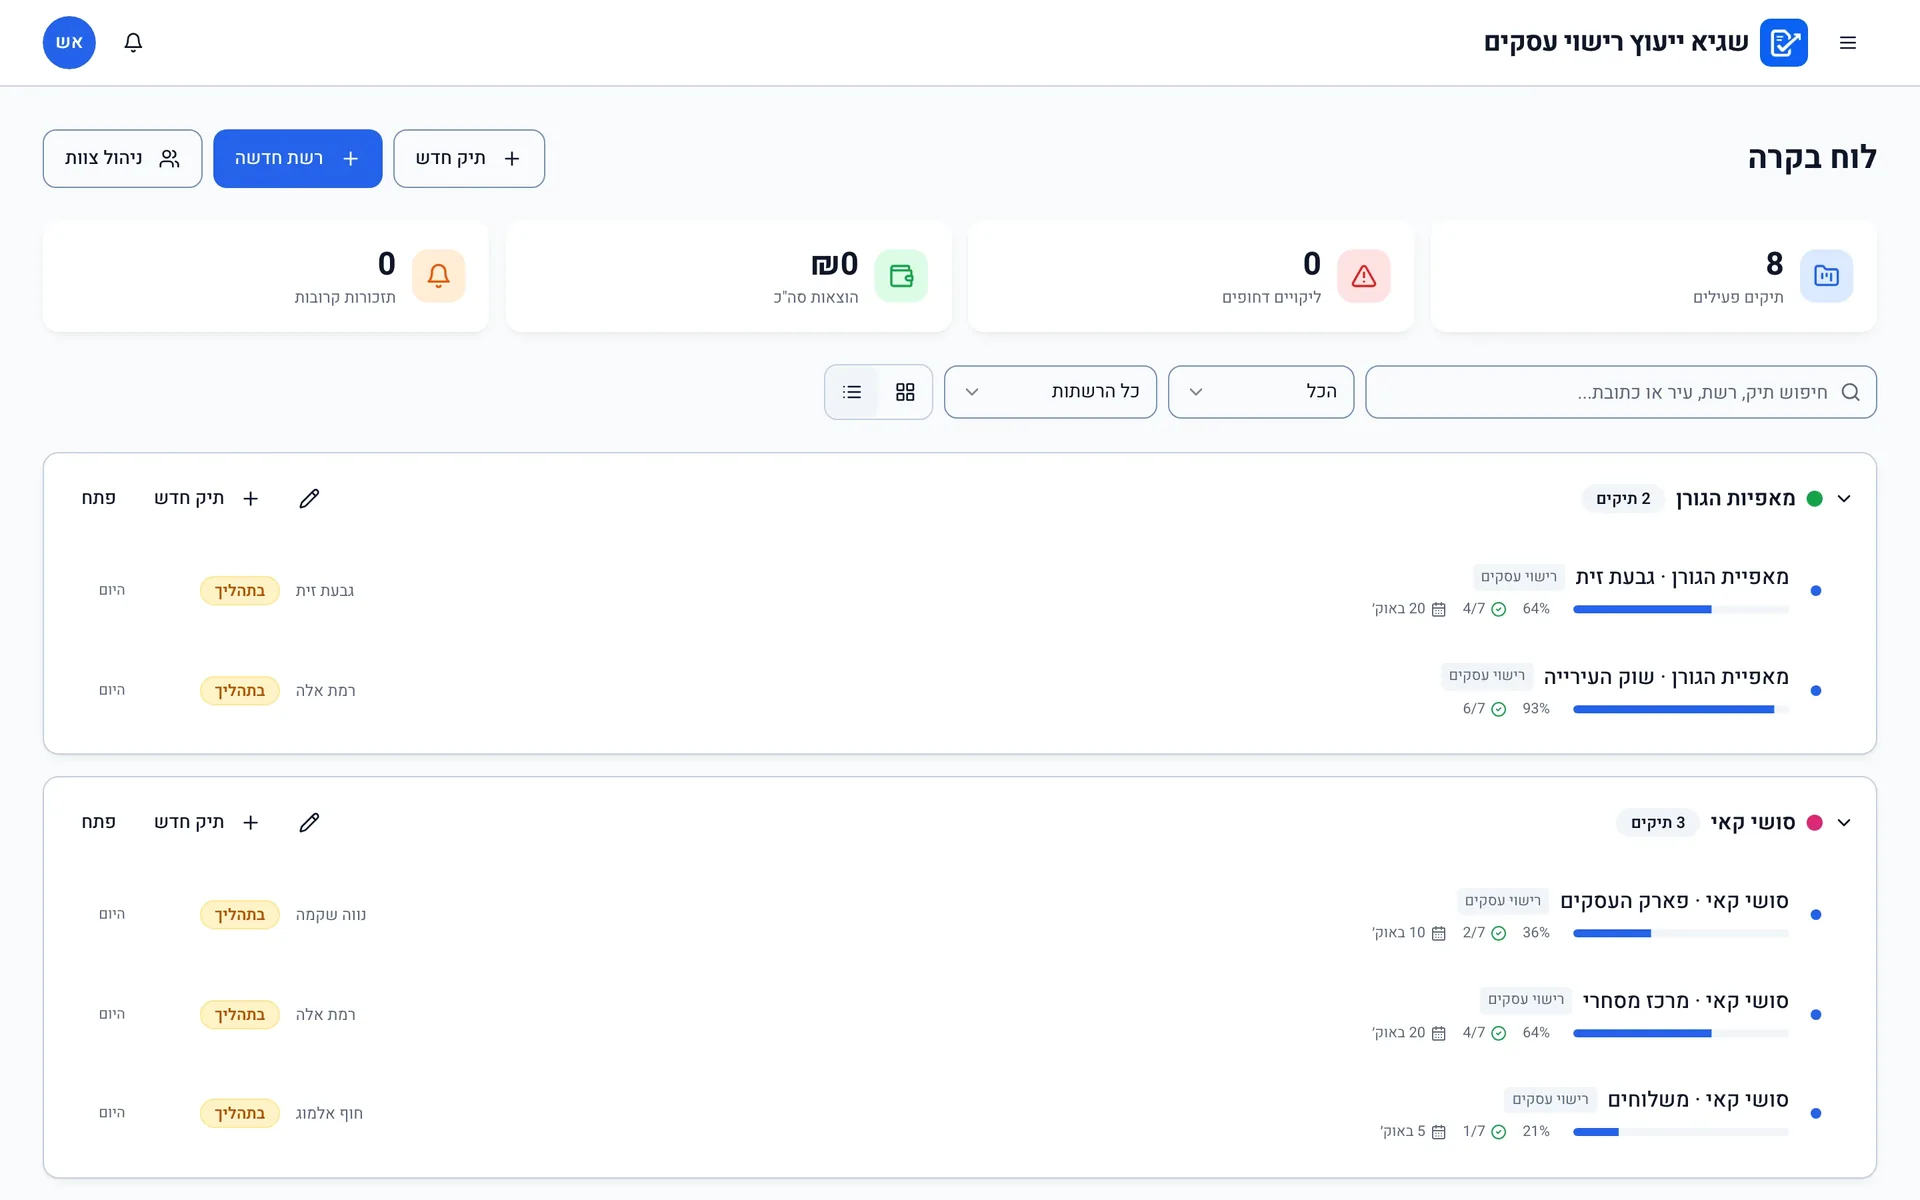The width and height of the screenshot is (1920, 1200).
Task: Click the ניהול צוות button
Action: (x=122, y=158)
